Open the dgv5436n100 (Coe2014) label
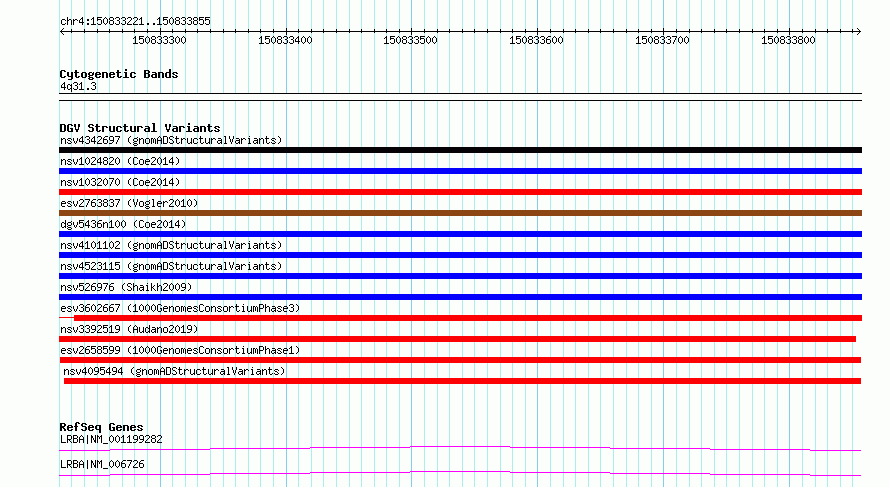This screenshot has height=487, width=890. 123,224
